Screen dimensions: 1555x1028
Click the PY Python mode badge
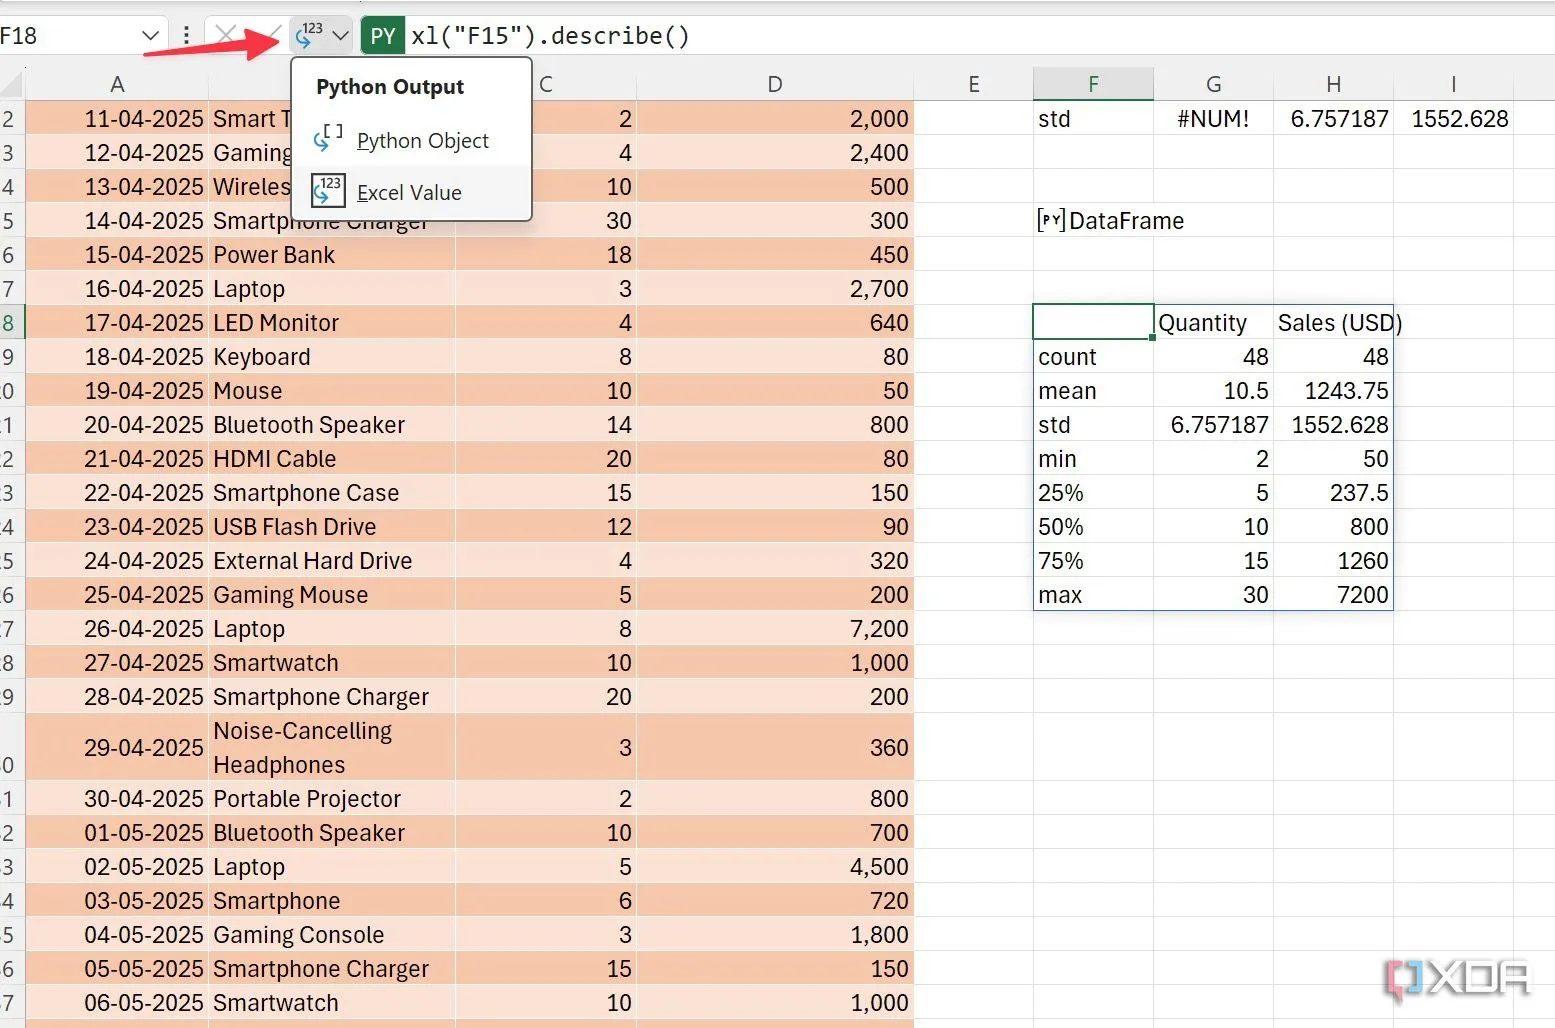pos(382,36)
